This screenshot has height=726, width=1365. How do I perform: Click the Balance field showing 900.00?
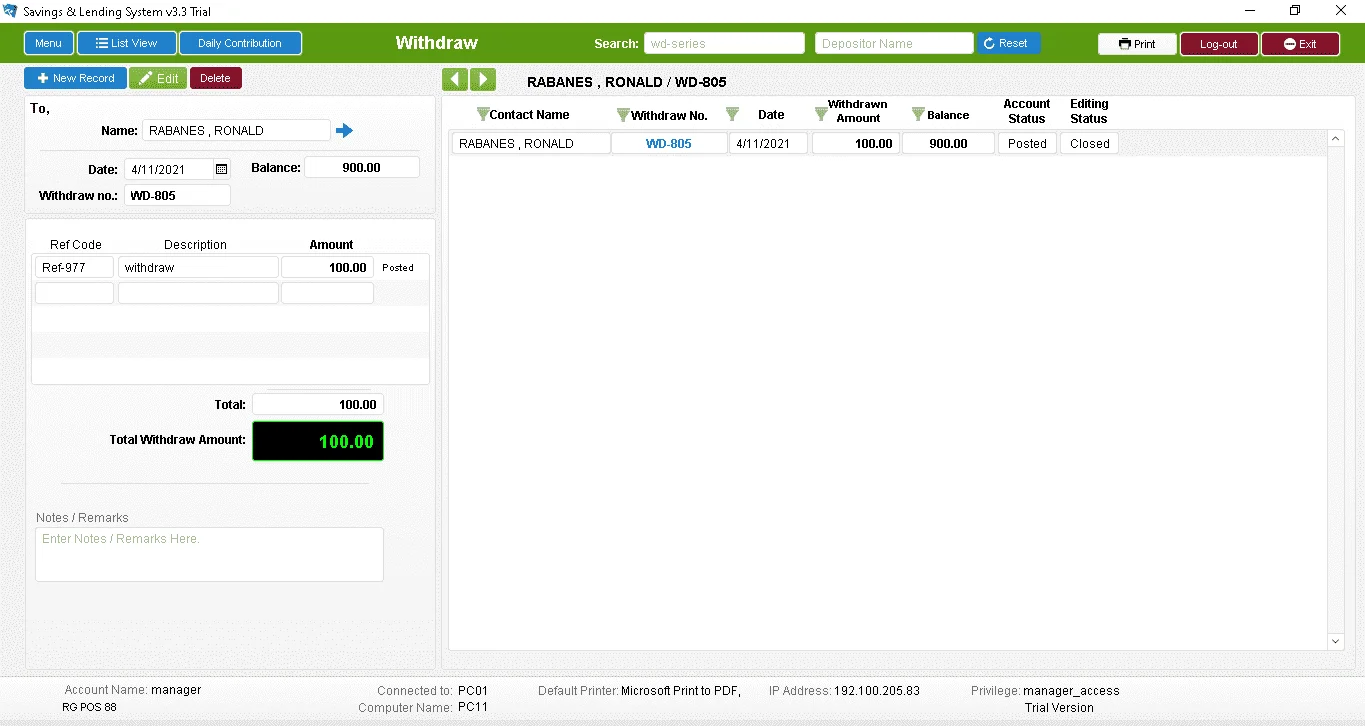tap(362, 167)
